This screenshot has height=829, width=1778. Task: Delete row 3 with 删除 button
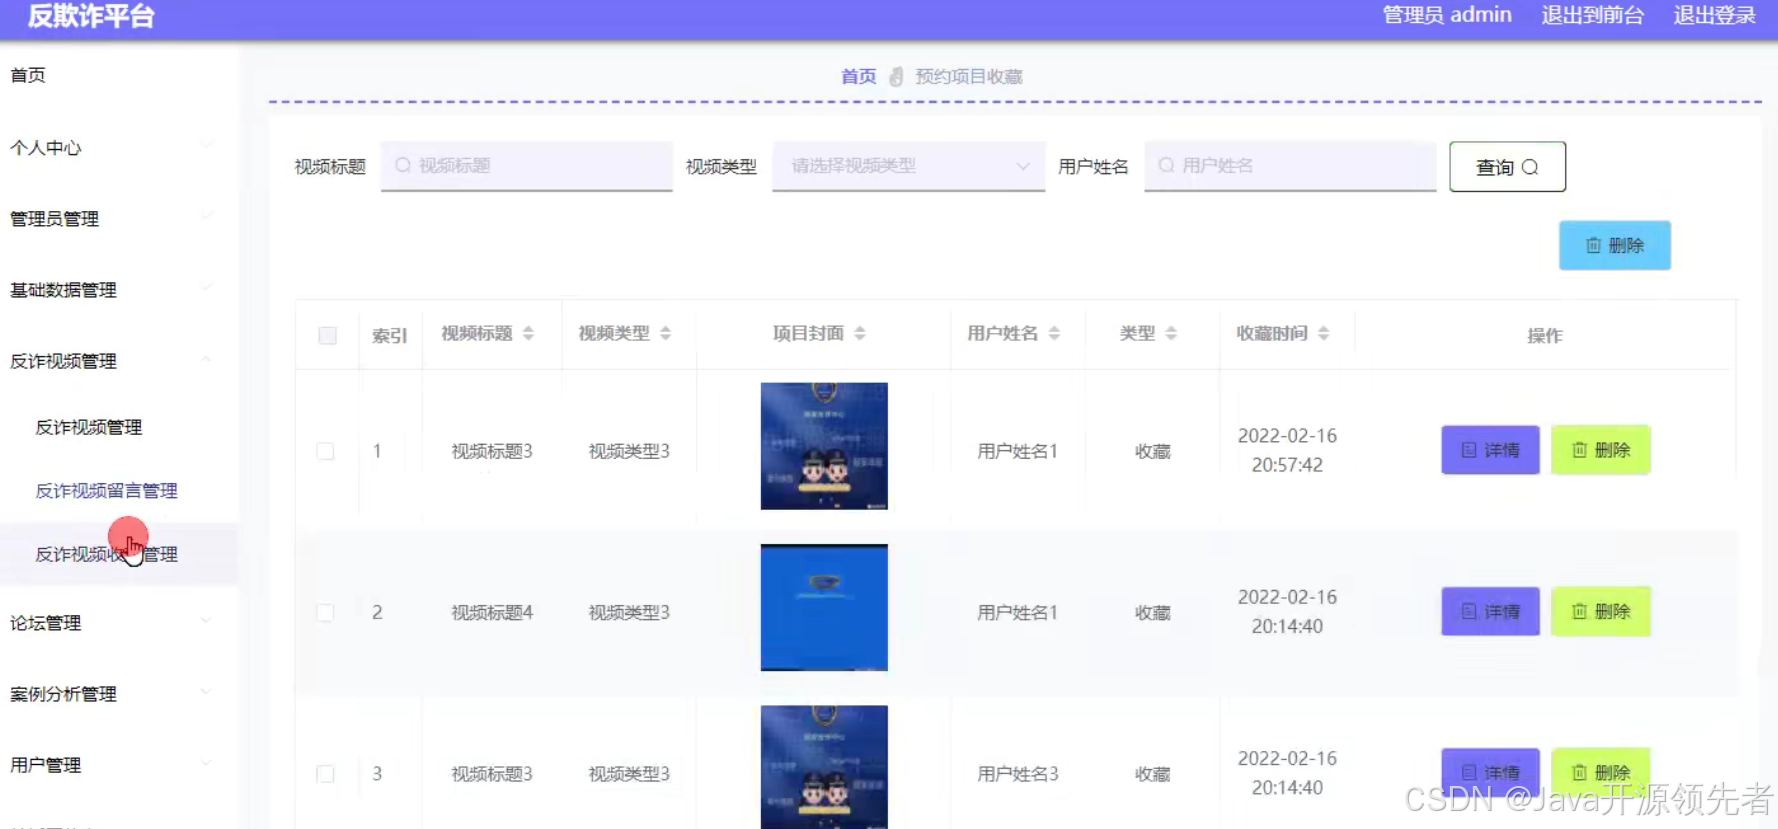click(x=1600, y=772)
